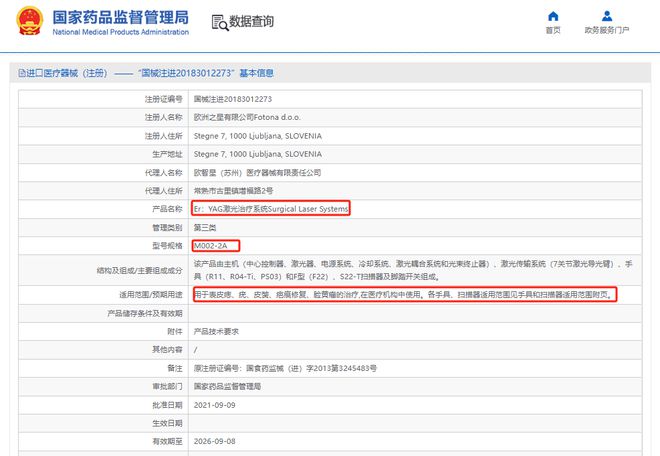The height and width of the screenshot is (456, 660).
Task: Select the 适用范围/预期用途 description text
Action: click(x=403, y=295)
